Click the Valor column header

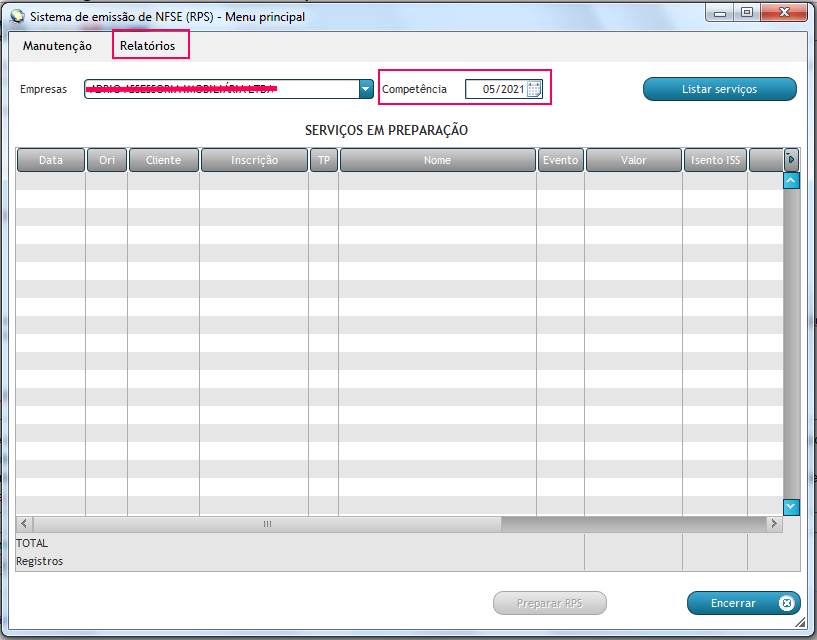pos(633,160)
